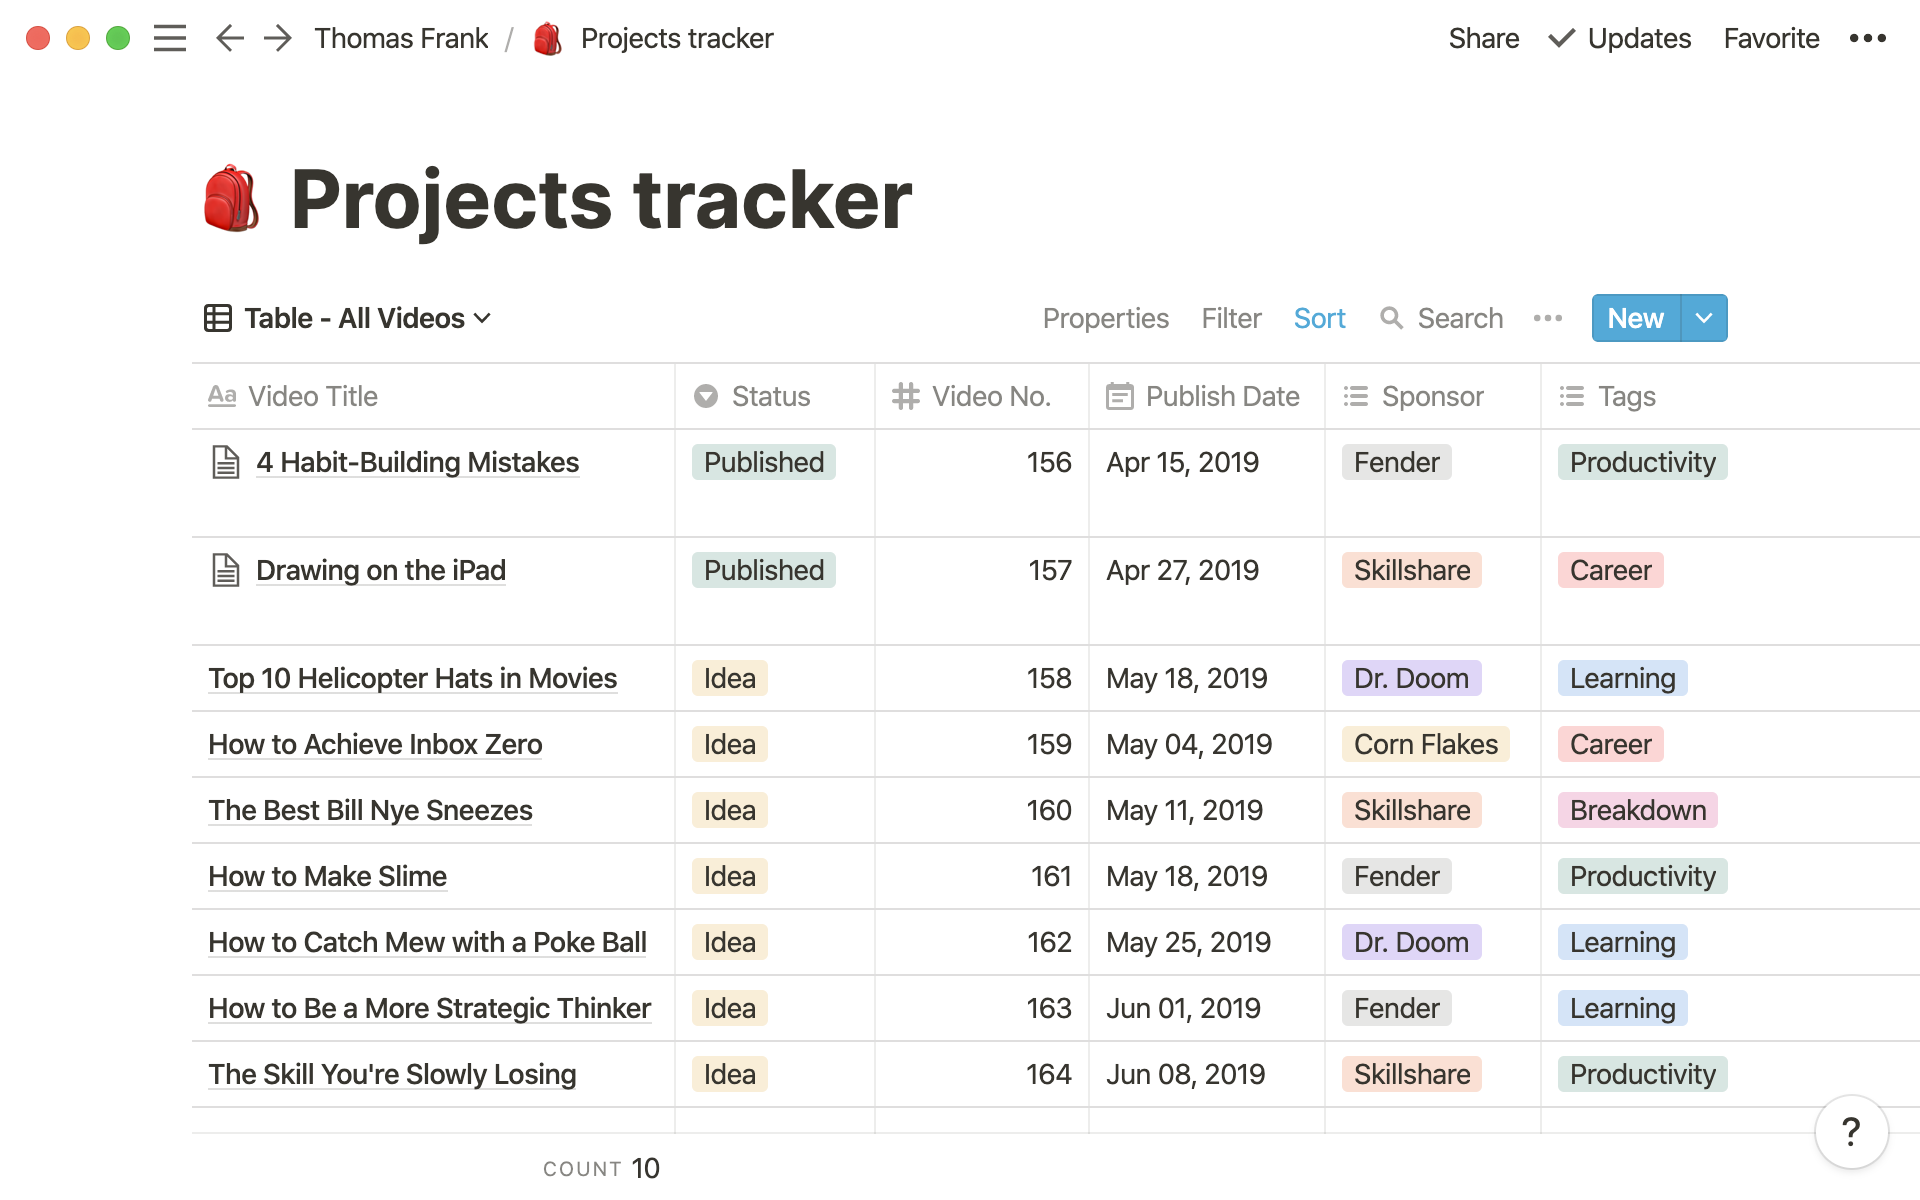The image size is (1920, 1200).
Task: Open the Filter menu
Action: pyautogui.click(x=1231, y=318)
